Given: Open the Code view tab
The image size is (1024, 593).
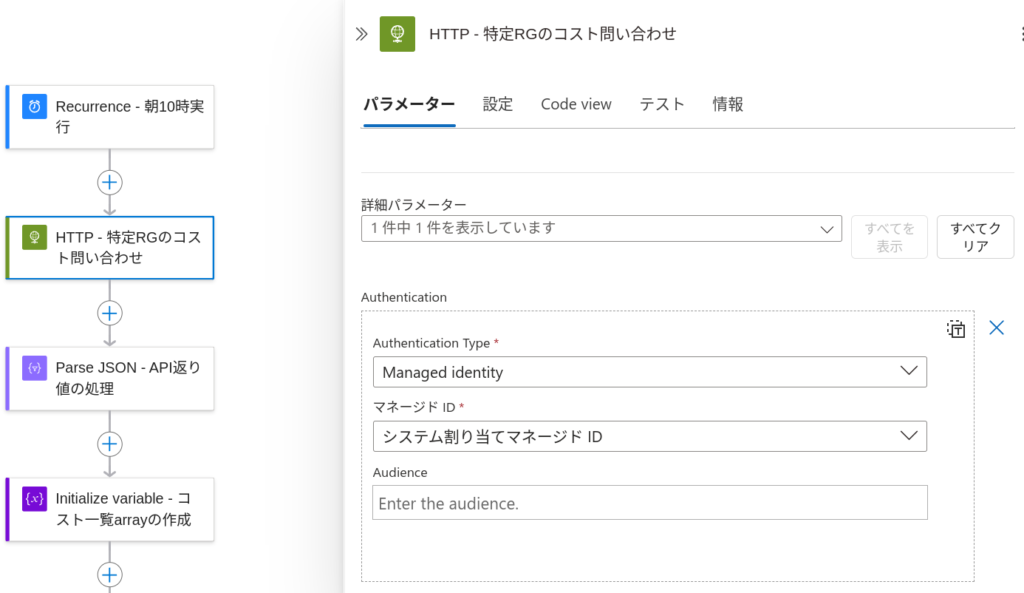Looking at the screenshot, I should (x=576, y=104).
